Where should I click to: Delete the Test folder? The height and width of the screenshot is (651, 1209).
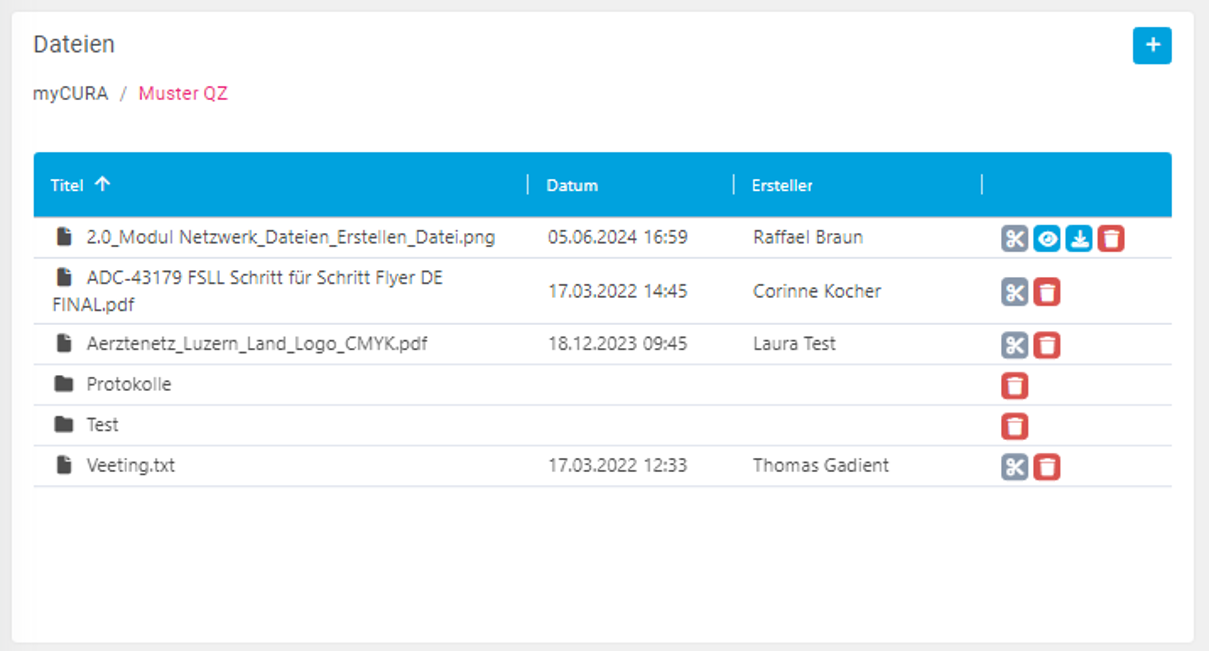(x=1015, y=427)
